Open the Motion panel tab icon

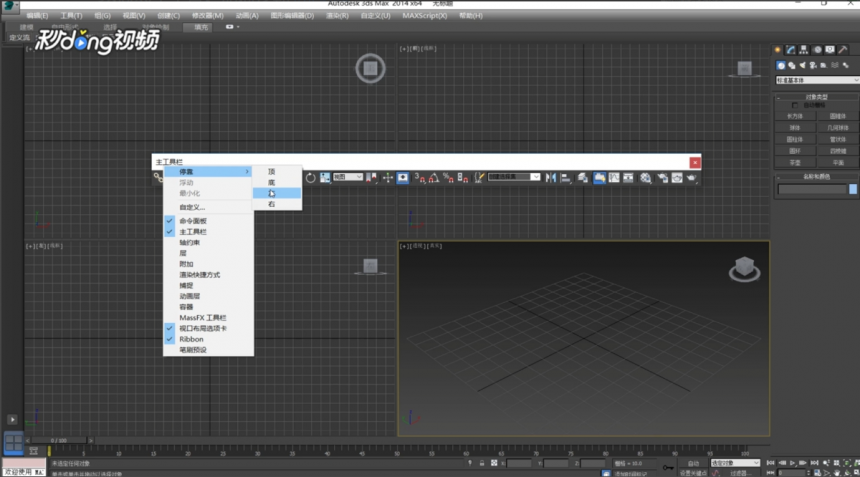[817, 50]
